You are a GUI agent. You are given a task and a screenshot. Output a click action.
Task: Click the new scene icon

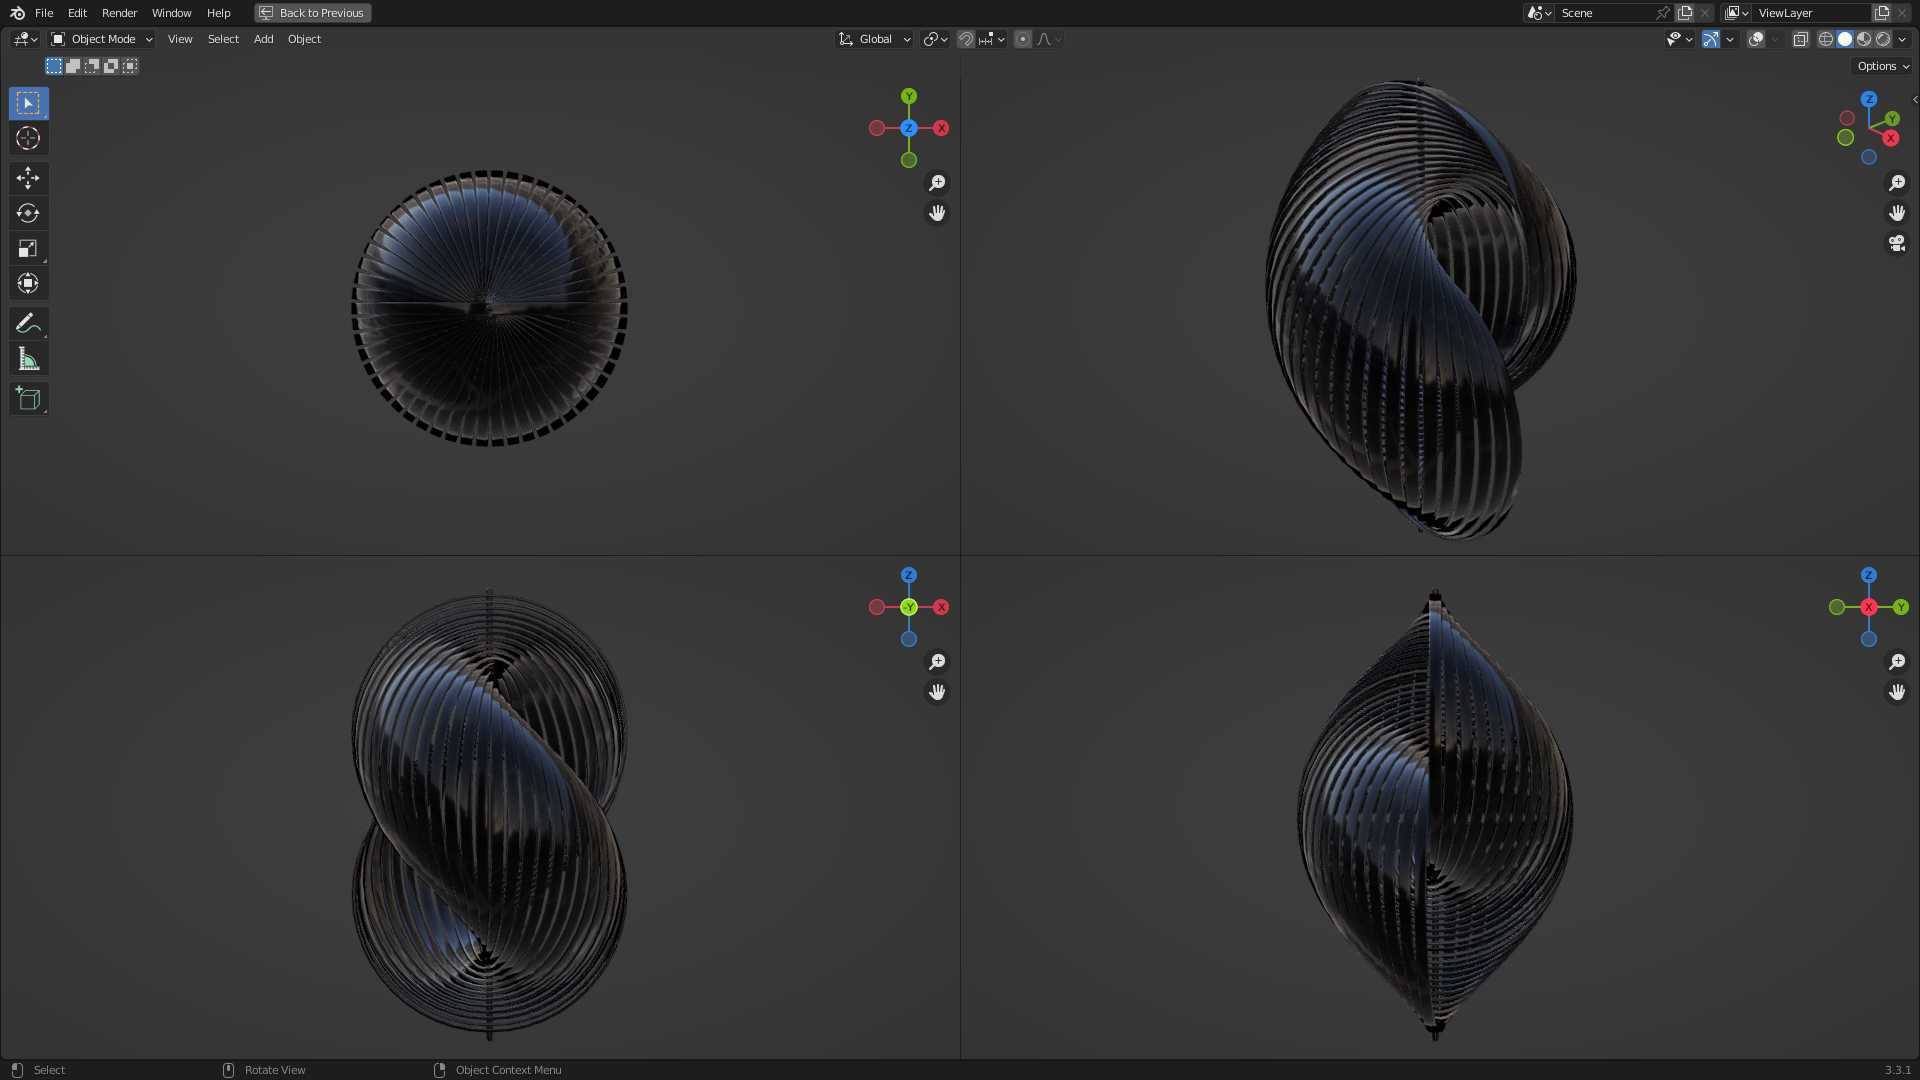point(1685,13)
